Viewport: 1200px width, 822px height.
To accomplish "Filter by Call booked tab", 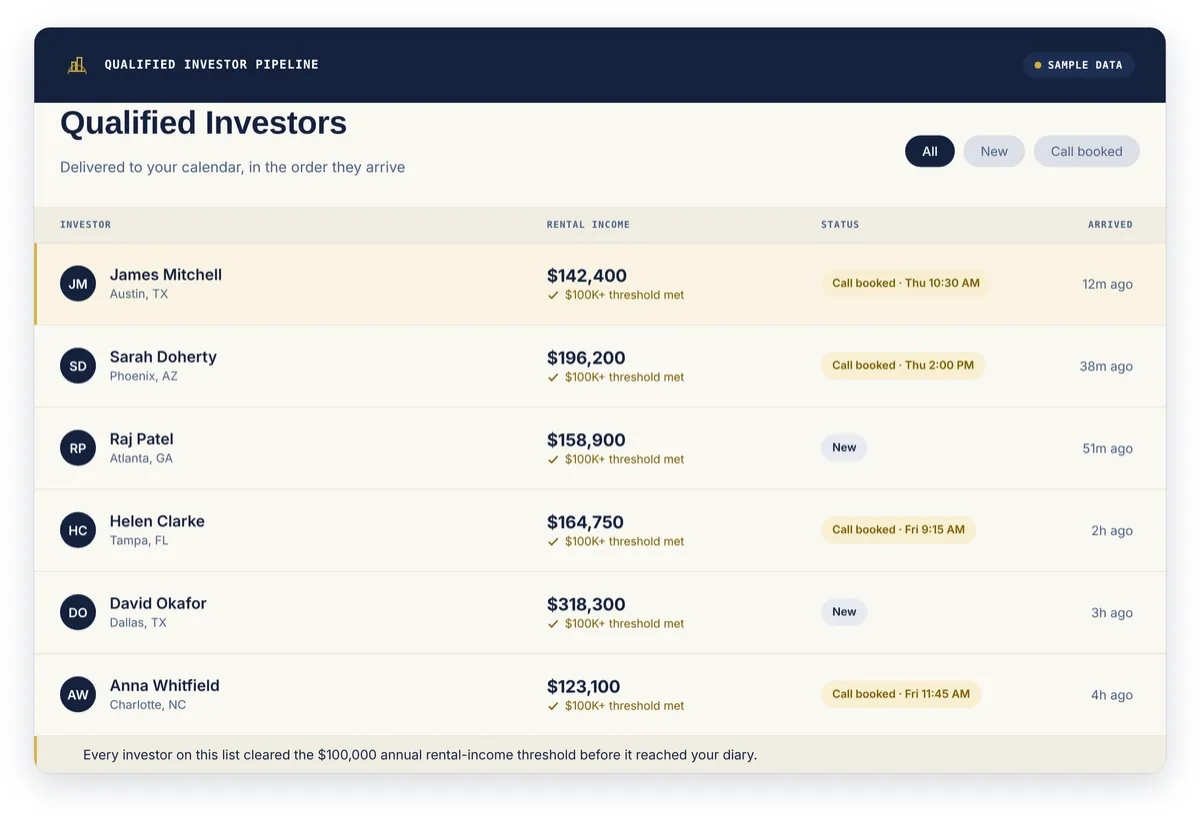I will [x=1086, y=151].
